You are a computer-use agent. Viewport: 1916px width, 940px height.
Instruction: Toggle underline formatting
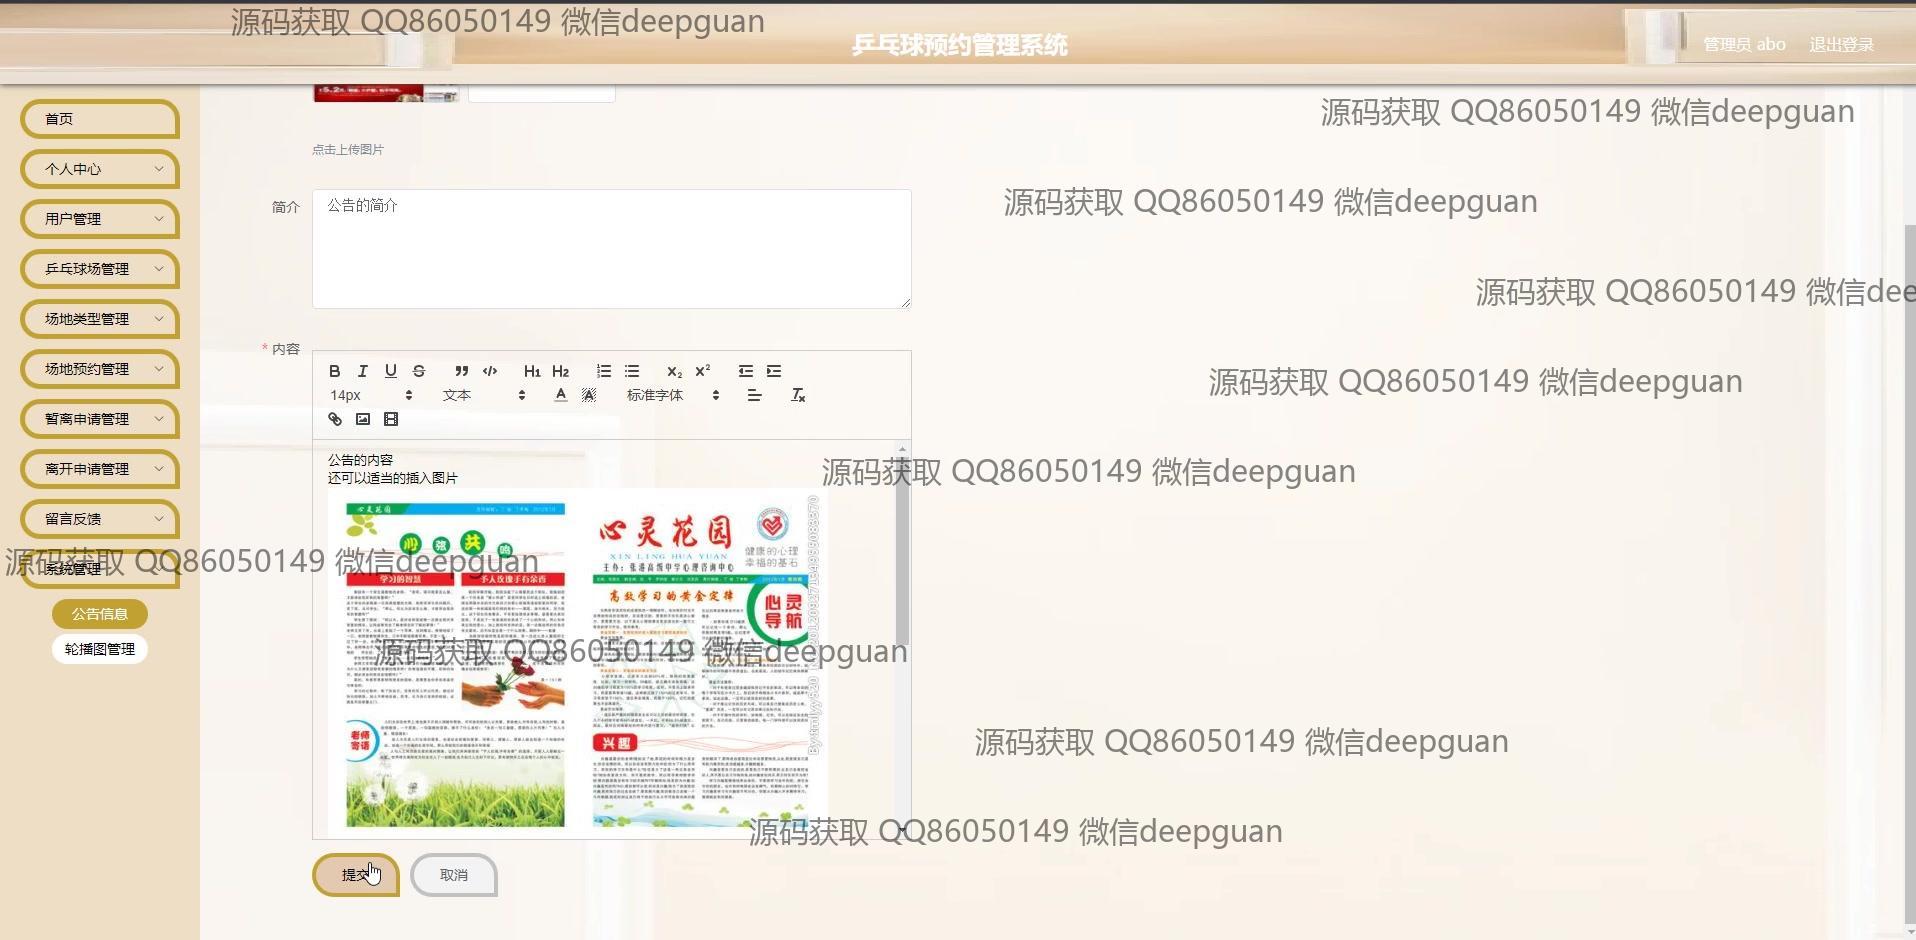(x=391, y=371)
